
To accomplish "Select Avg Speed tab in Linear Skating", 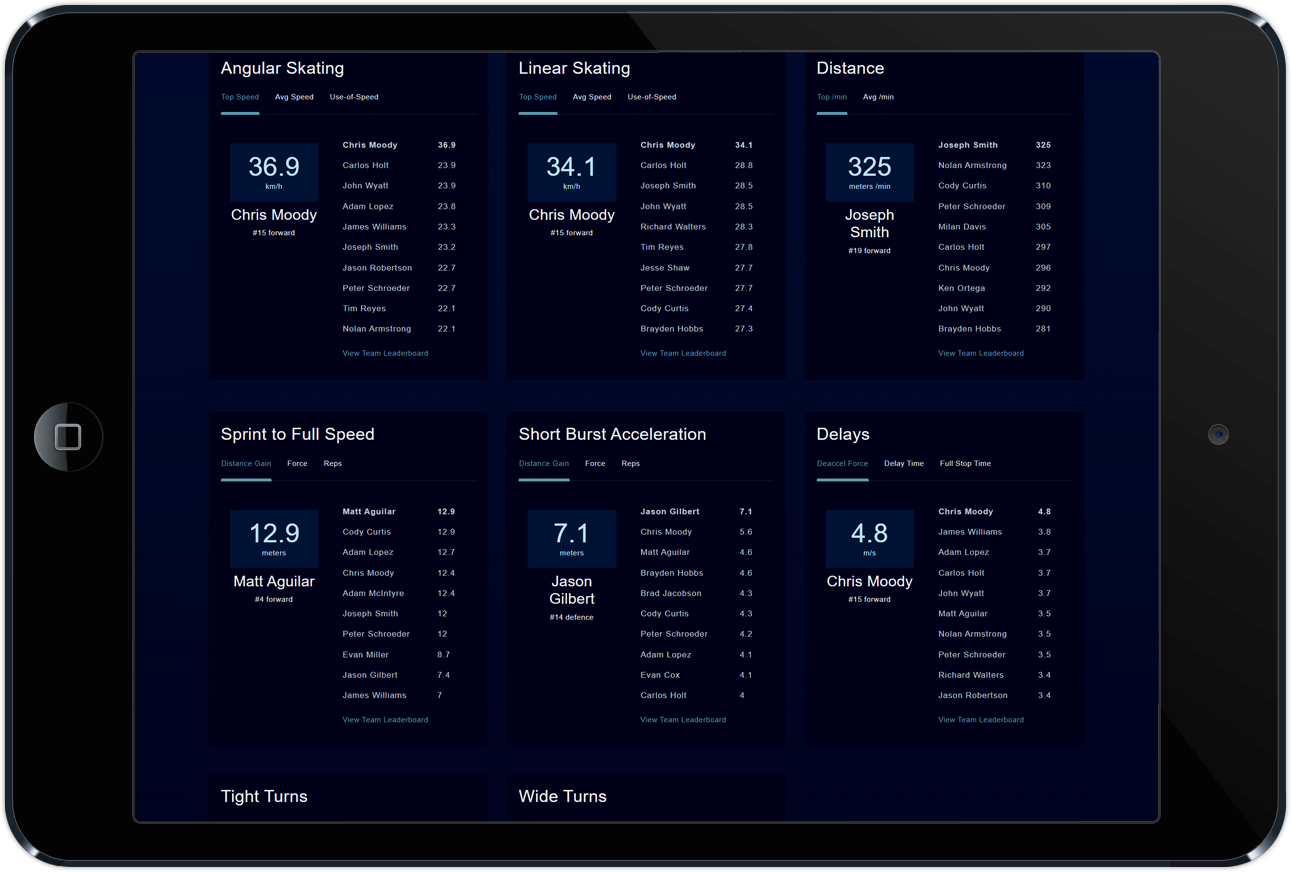I will [x=591, y=97].
